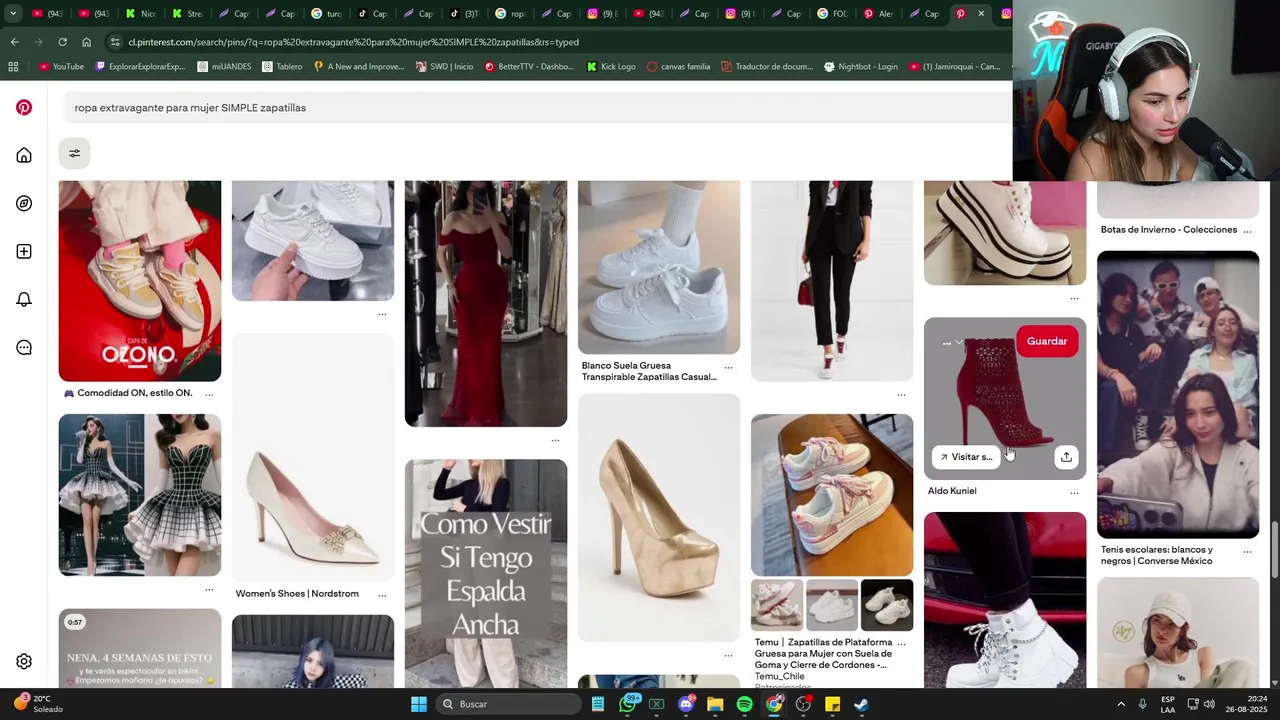The width and height of the screenshot is (1280, 720).
Task: Click the Create plus icon in sidebar
Action: (24, 251)
